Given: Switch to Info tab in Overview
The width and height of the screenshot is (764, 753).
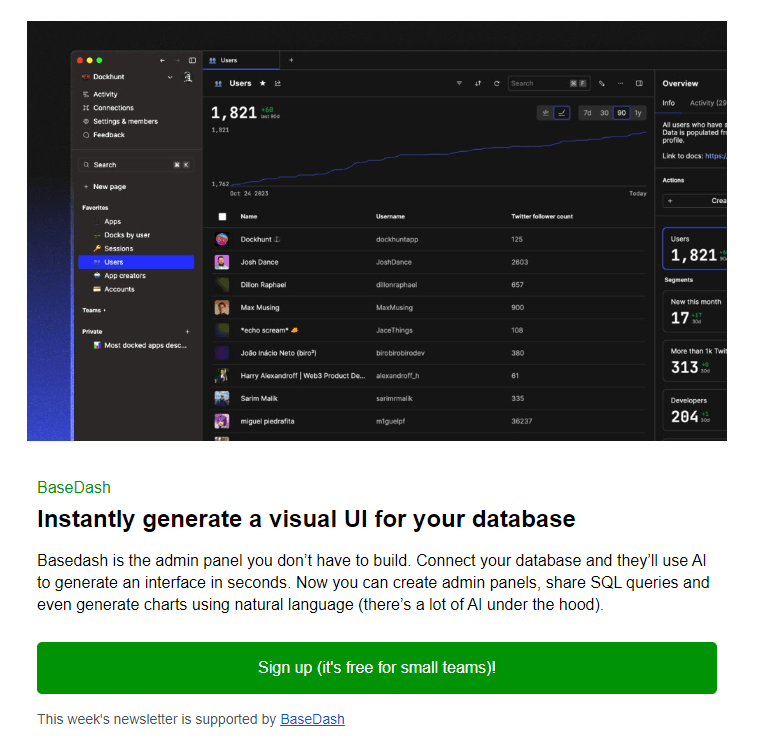Looking at the screenshot, I should [668, 103].
